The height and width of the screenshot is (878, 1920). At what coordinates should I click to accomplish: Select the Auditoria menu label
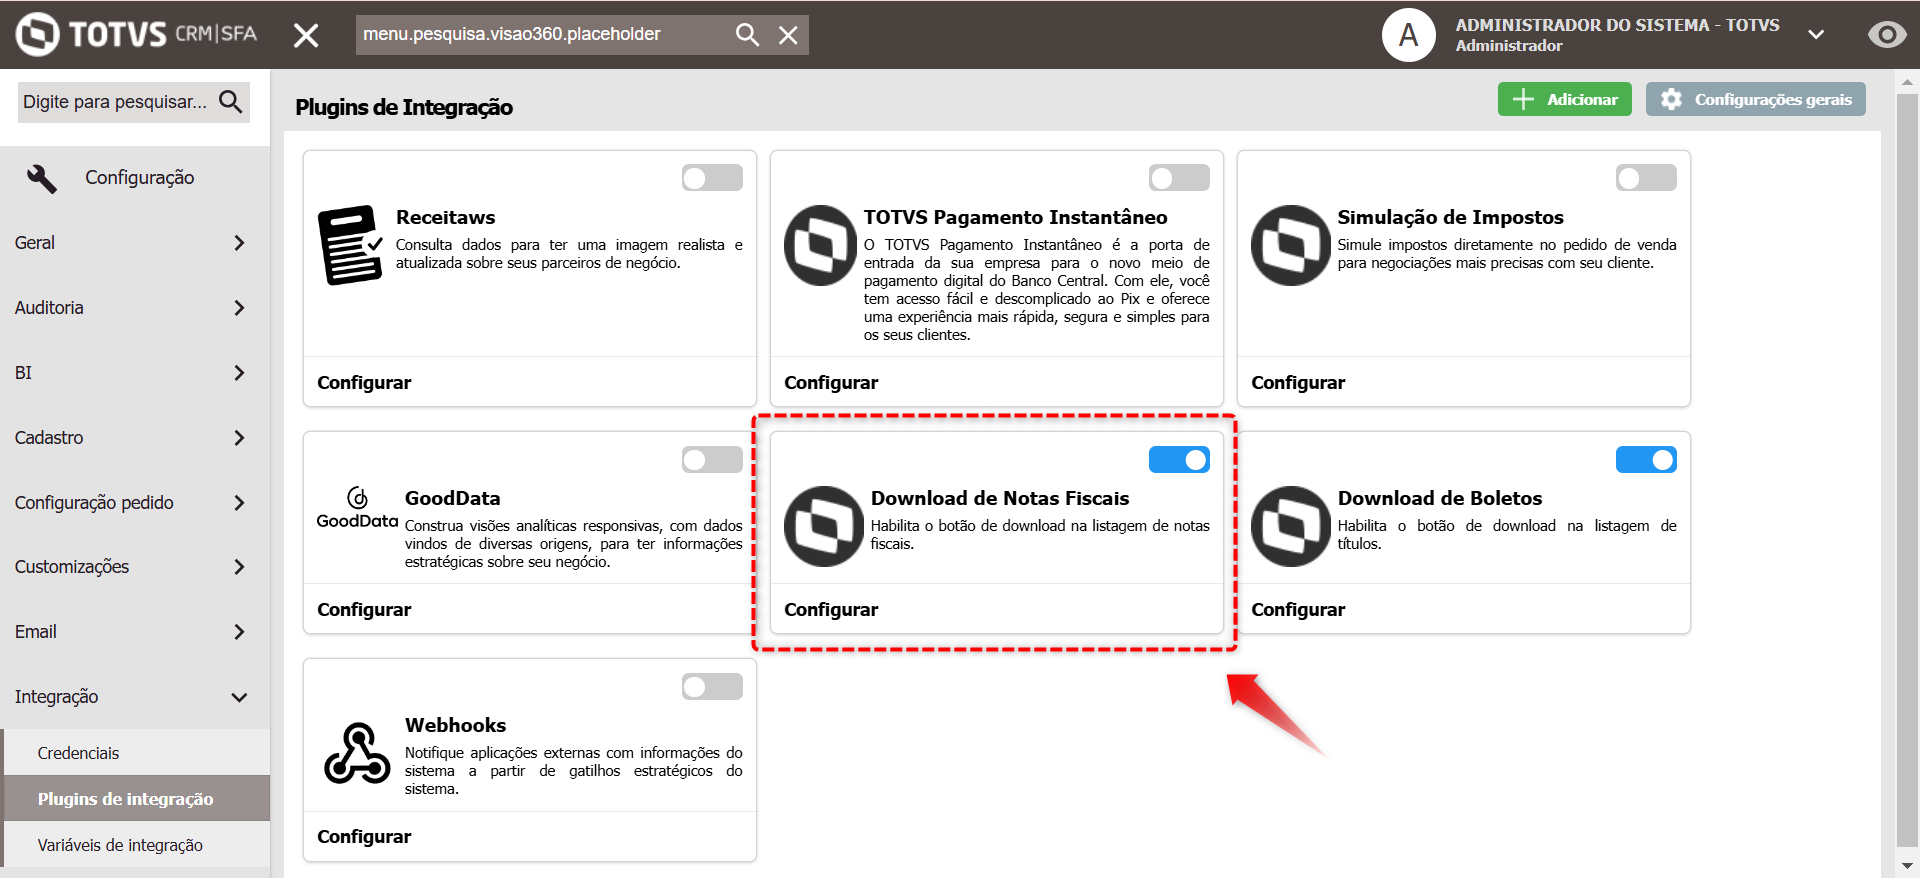point(49,308)
